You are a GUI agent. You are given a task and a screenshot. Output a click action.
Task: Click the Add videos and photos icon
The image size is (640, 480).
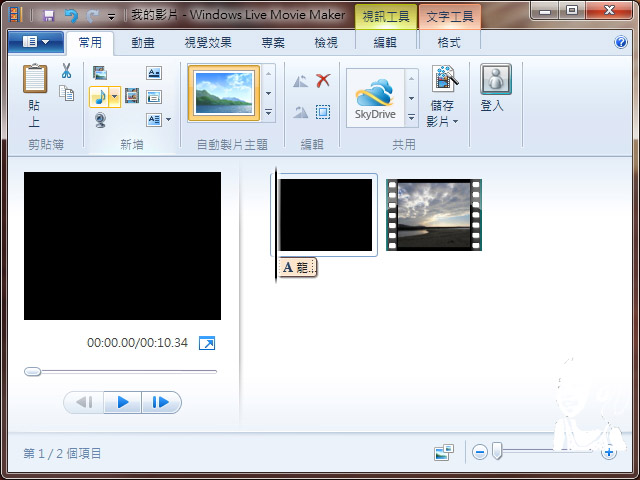pos(100,73)
